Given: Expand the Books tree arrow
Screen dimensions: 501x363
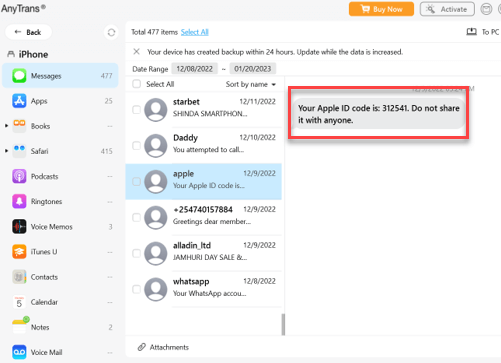Looking at the screenshot, I should point(6,126).
